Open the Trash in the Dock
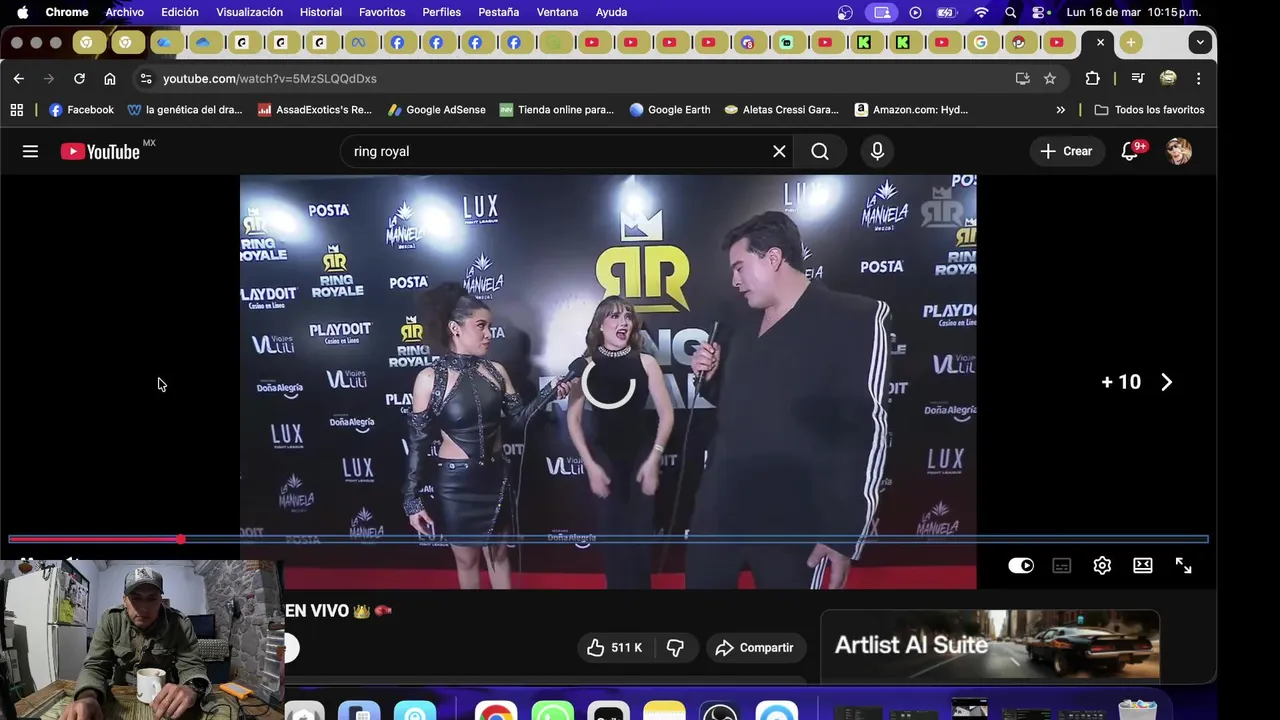Viewport: 1280px width, 720px height. (x=1137, y=709)
